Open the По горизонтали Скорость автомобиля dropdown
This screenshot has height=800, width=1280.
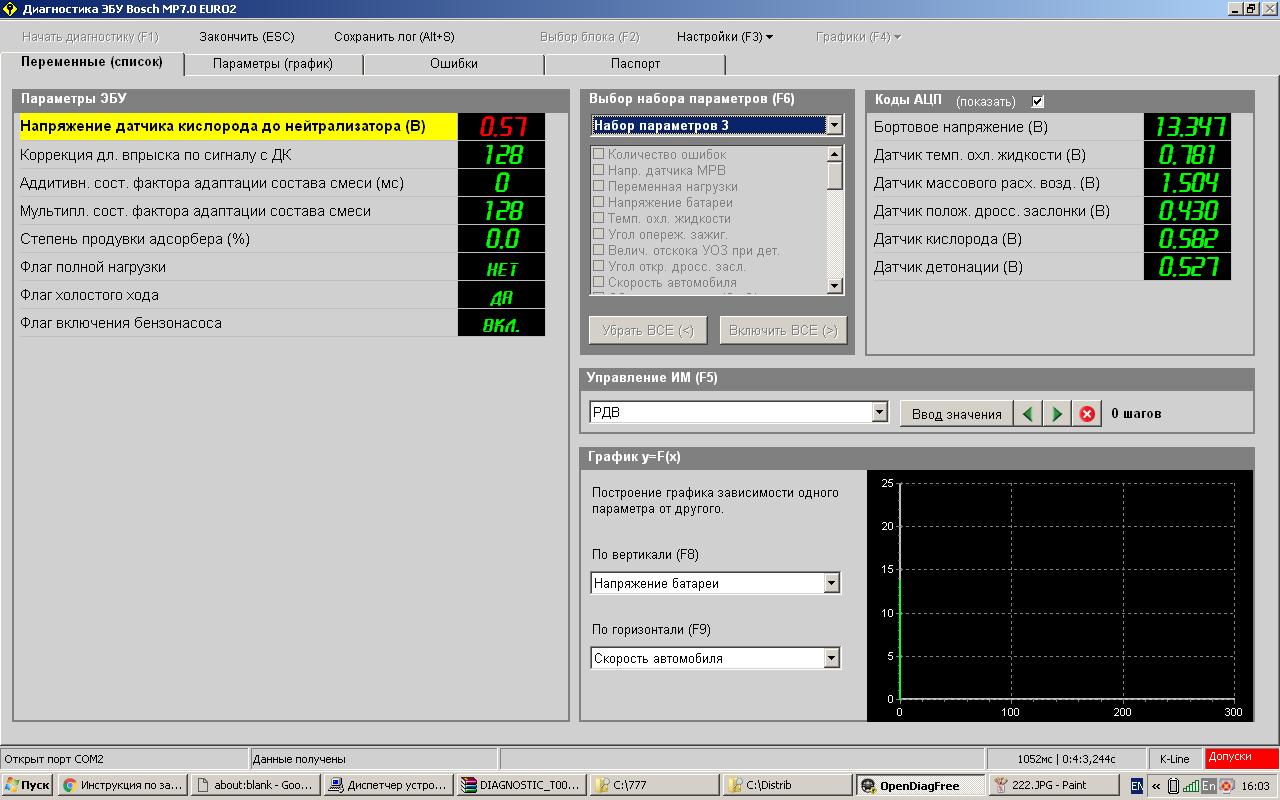point(831,658)
